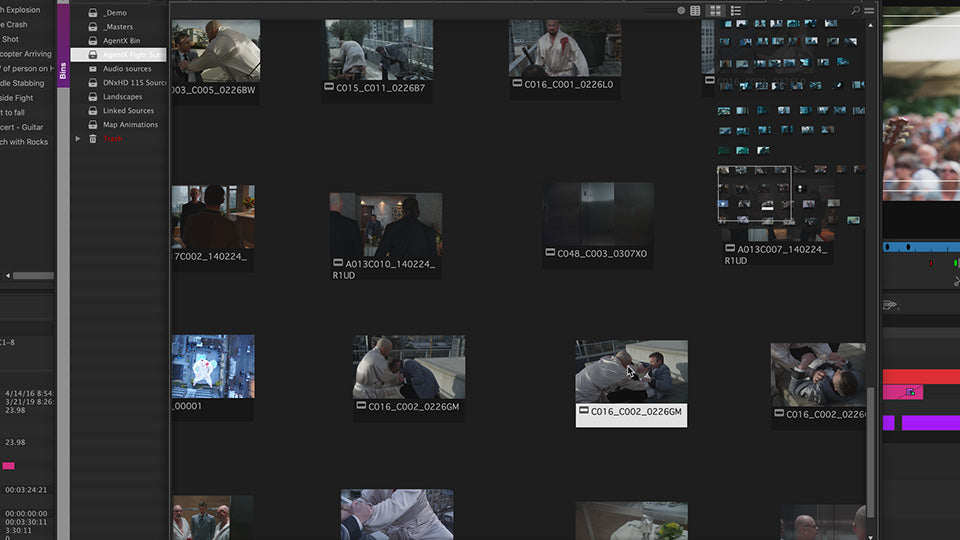This screenshot has width=960, height=540.
Task: Open the bin hamburger menu
Action: point(869,10)
